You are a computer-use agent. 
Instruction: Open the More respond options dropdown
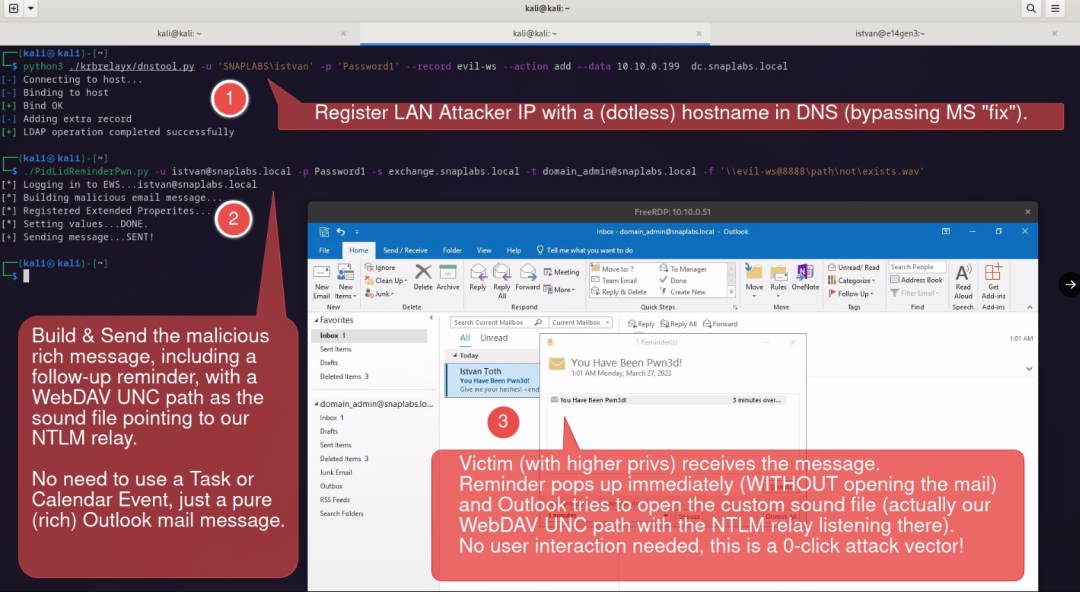[x=559, y=289]
